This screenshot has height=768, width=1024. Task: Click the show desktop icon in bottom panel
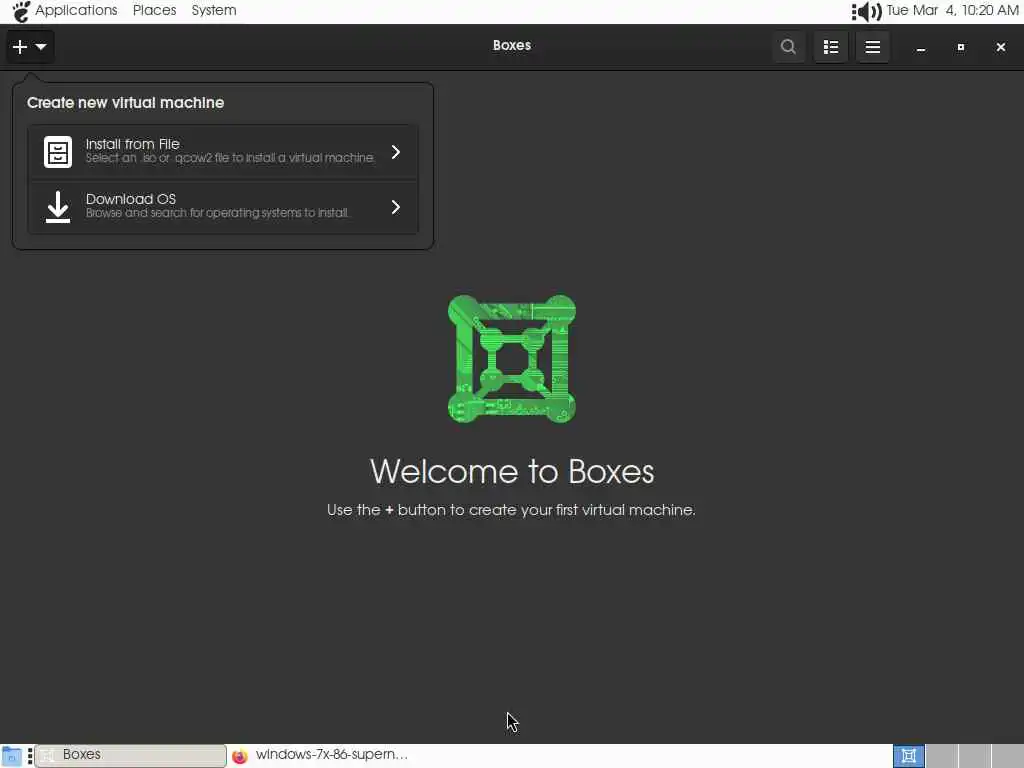[11, 756]
